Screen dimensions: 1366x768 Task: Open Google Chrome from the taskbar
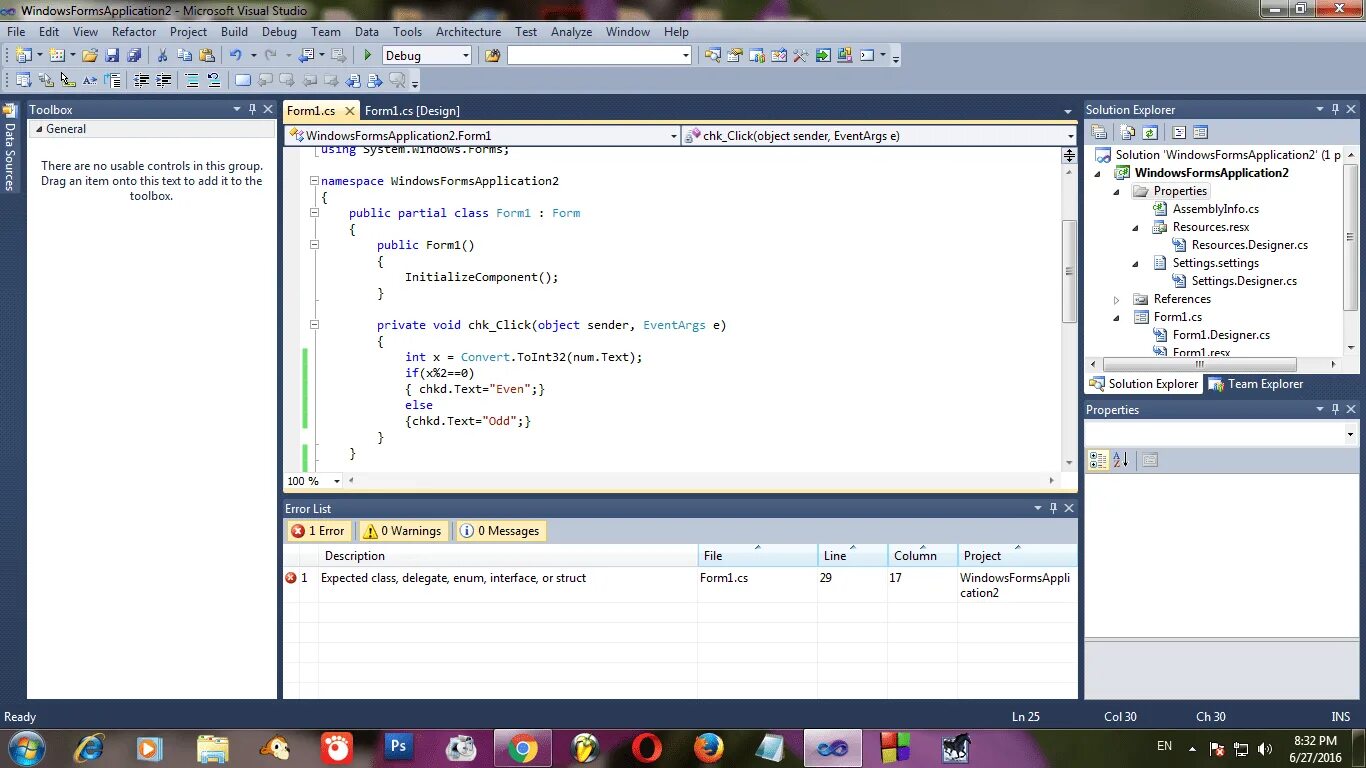(x=522, y=748)
